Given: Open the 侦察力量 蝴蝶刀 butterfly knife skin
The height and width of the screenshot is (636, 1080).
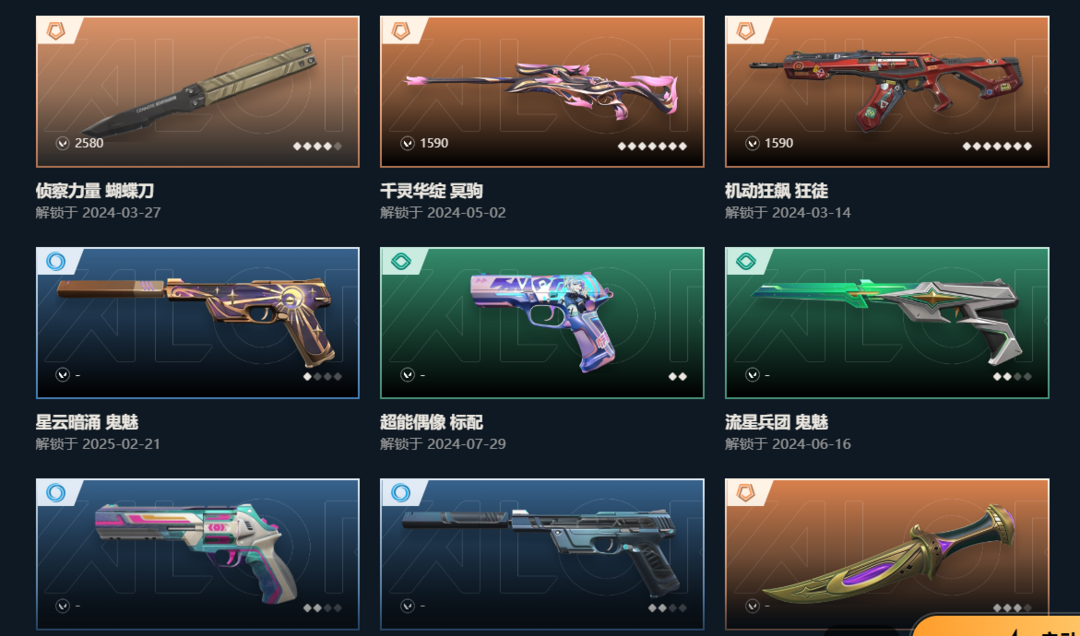Looking at the screenshot, I should click(198, 92).
